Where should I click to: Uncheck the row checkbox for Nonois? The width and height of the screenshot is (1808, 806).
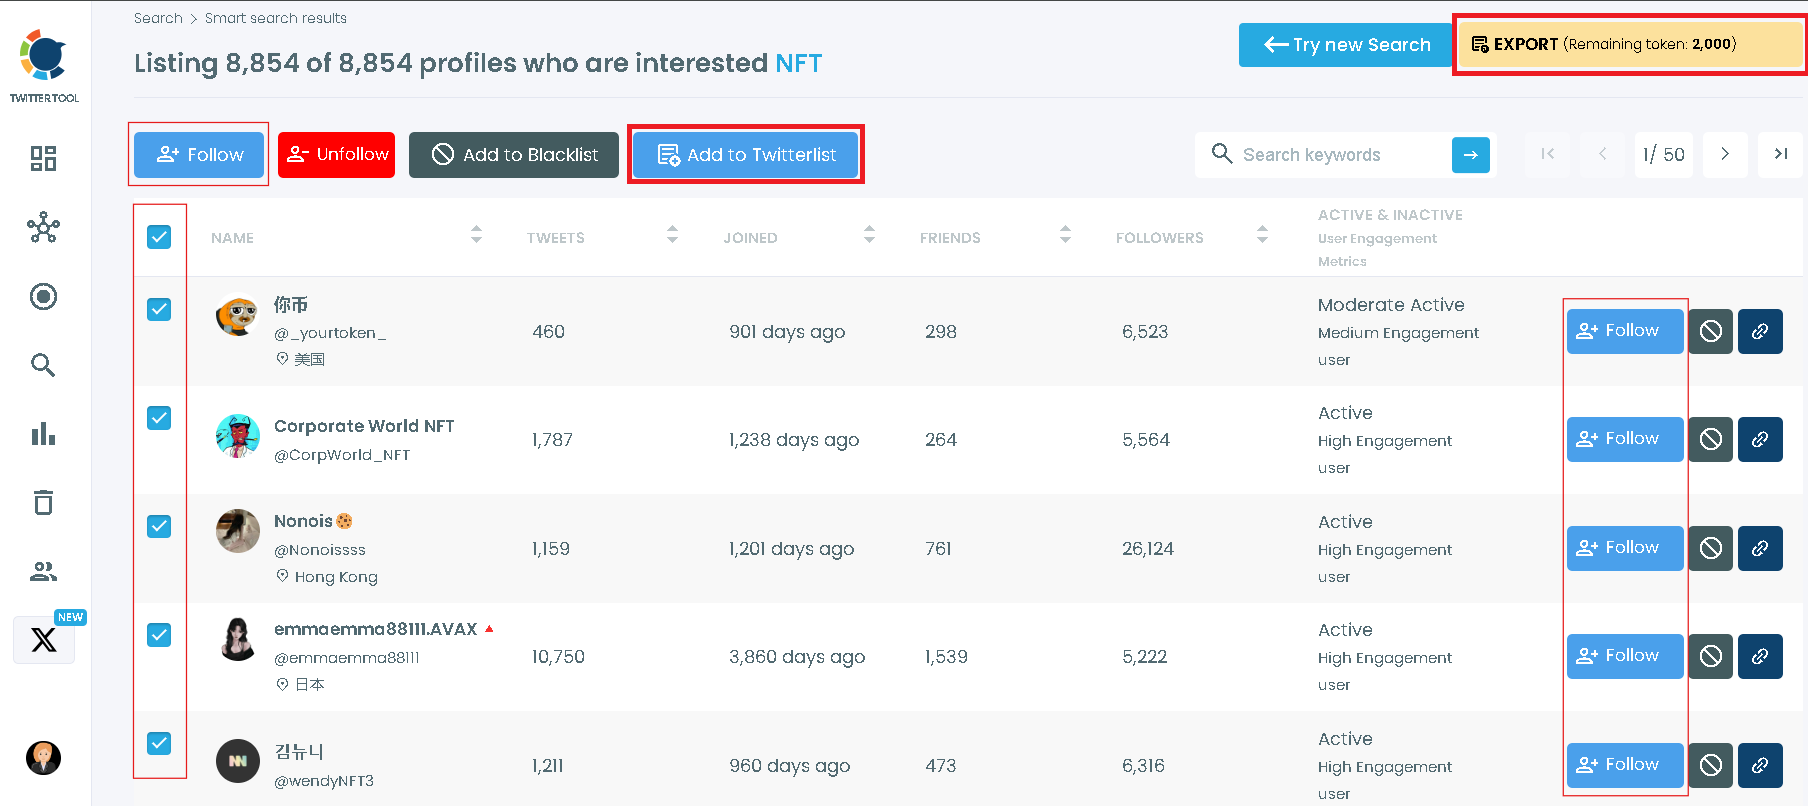(x=159, y=526)
